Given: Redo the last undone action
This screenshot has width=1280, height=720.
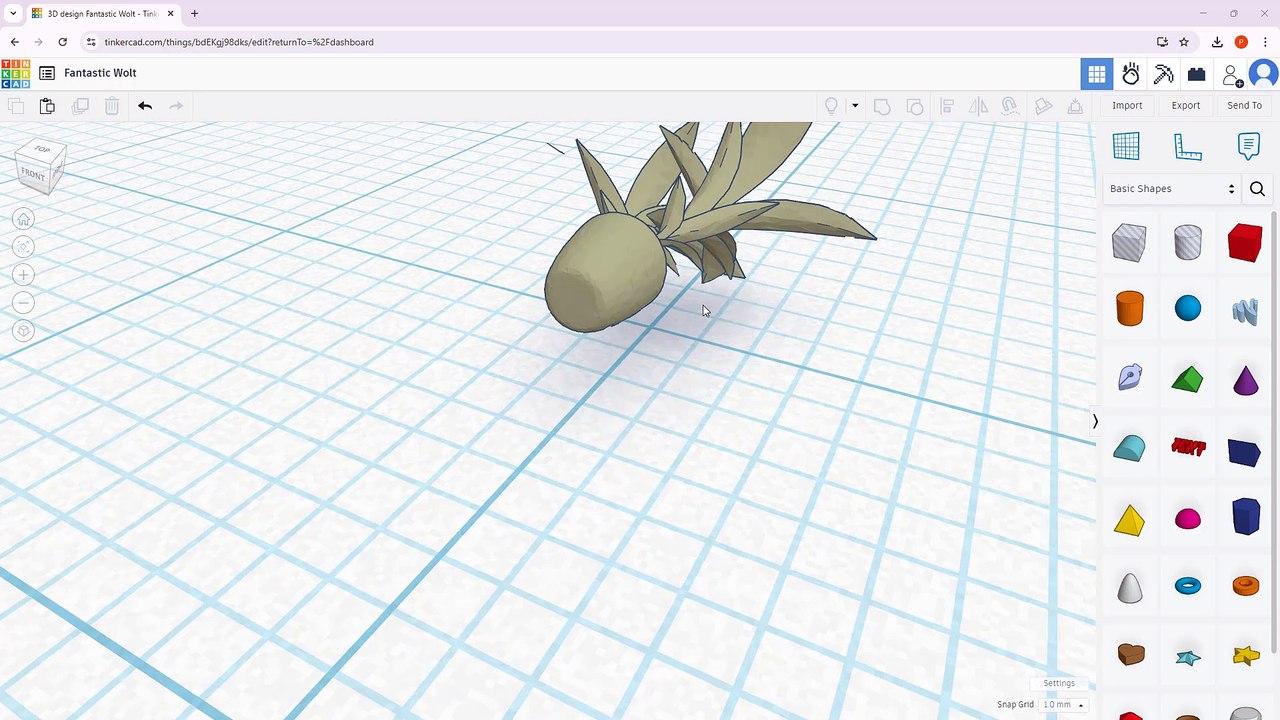Looking at the screenshot, I should click(x=176, y=106).
